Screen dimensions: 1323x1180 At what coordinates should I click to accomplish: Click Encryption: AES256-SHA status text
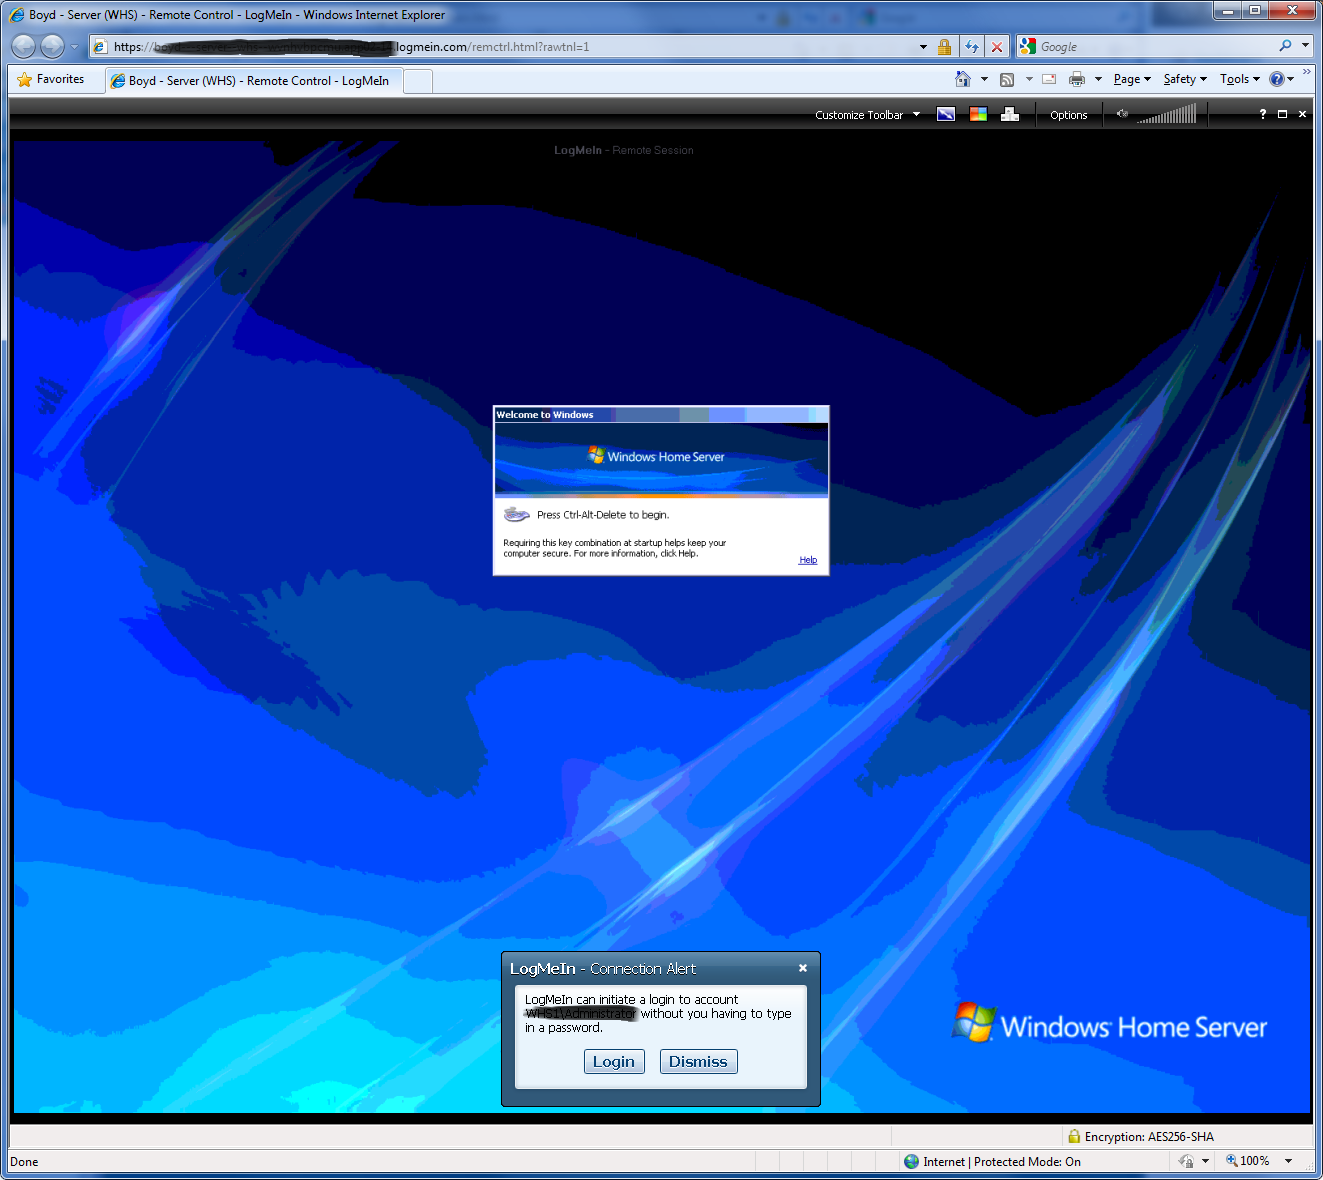tap(1149, 1137)
